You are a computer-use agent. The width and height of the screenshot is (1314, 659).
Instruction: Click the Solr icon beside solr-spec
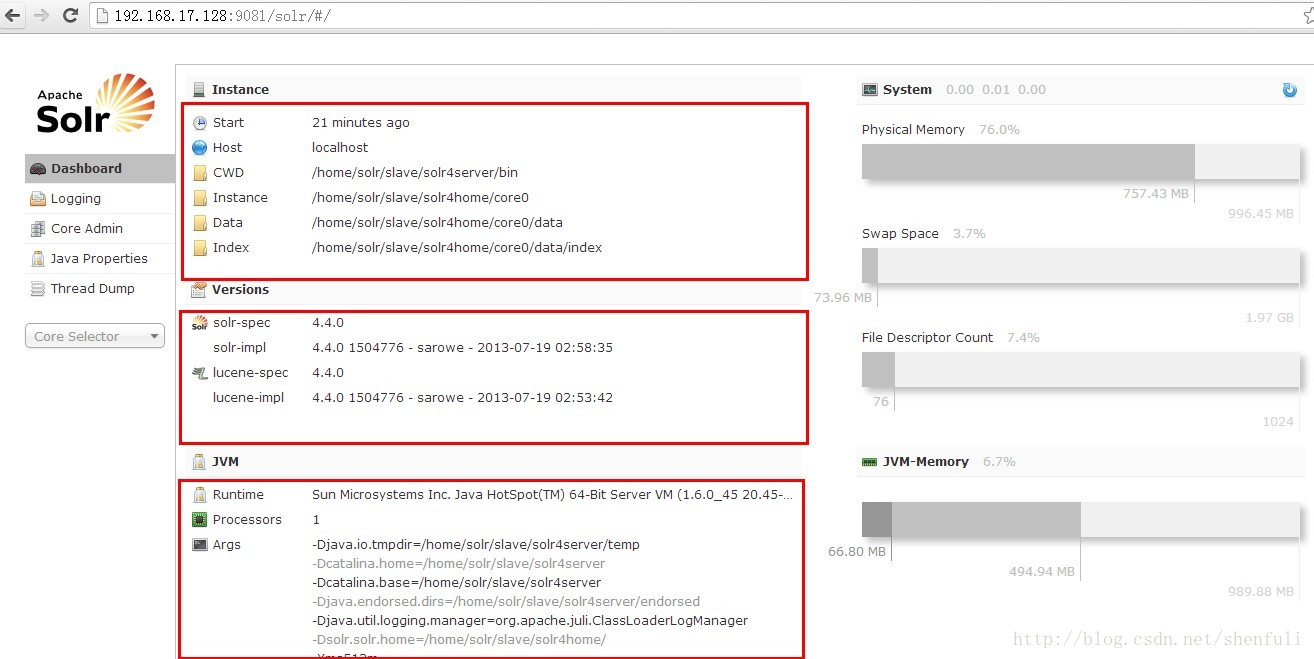[199, 322]
